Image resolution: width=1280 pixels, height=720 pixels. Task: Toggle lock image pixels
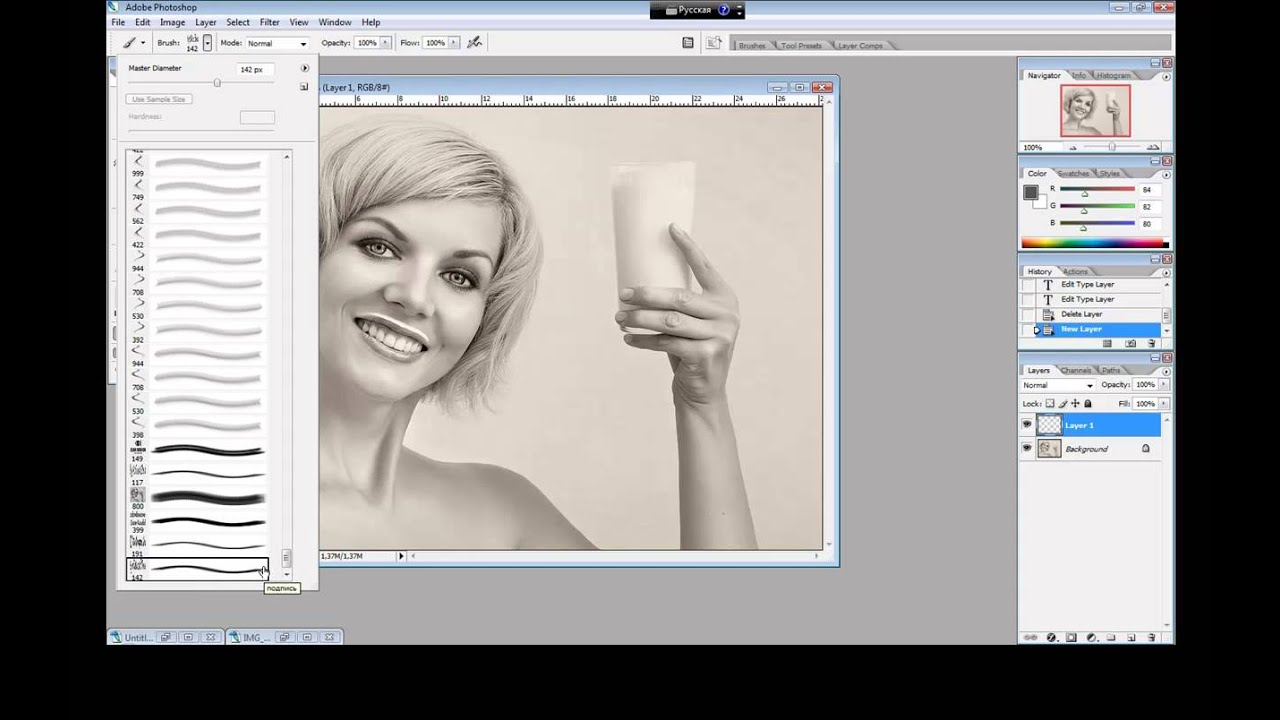click(1063, 404)
